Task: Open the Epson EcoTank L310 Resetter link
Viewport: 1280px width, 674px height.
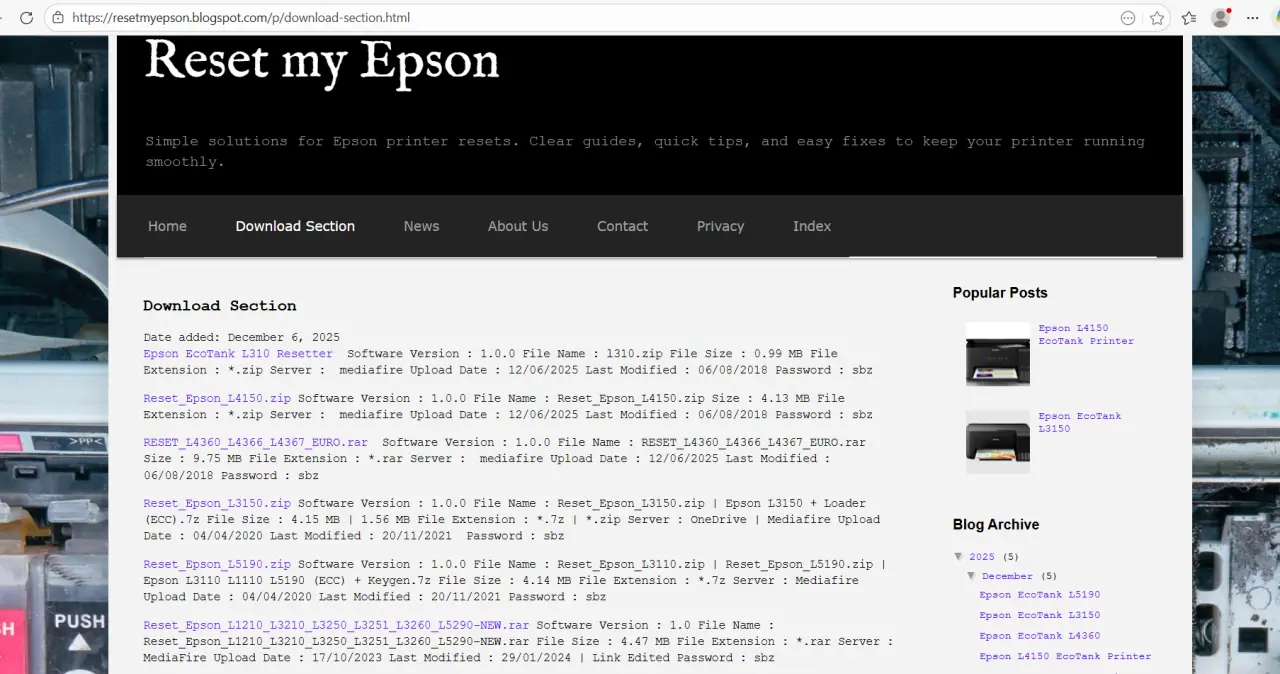Action: click(238, 354)
